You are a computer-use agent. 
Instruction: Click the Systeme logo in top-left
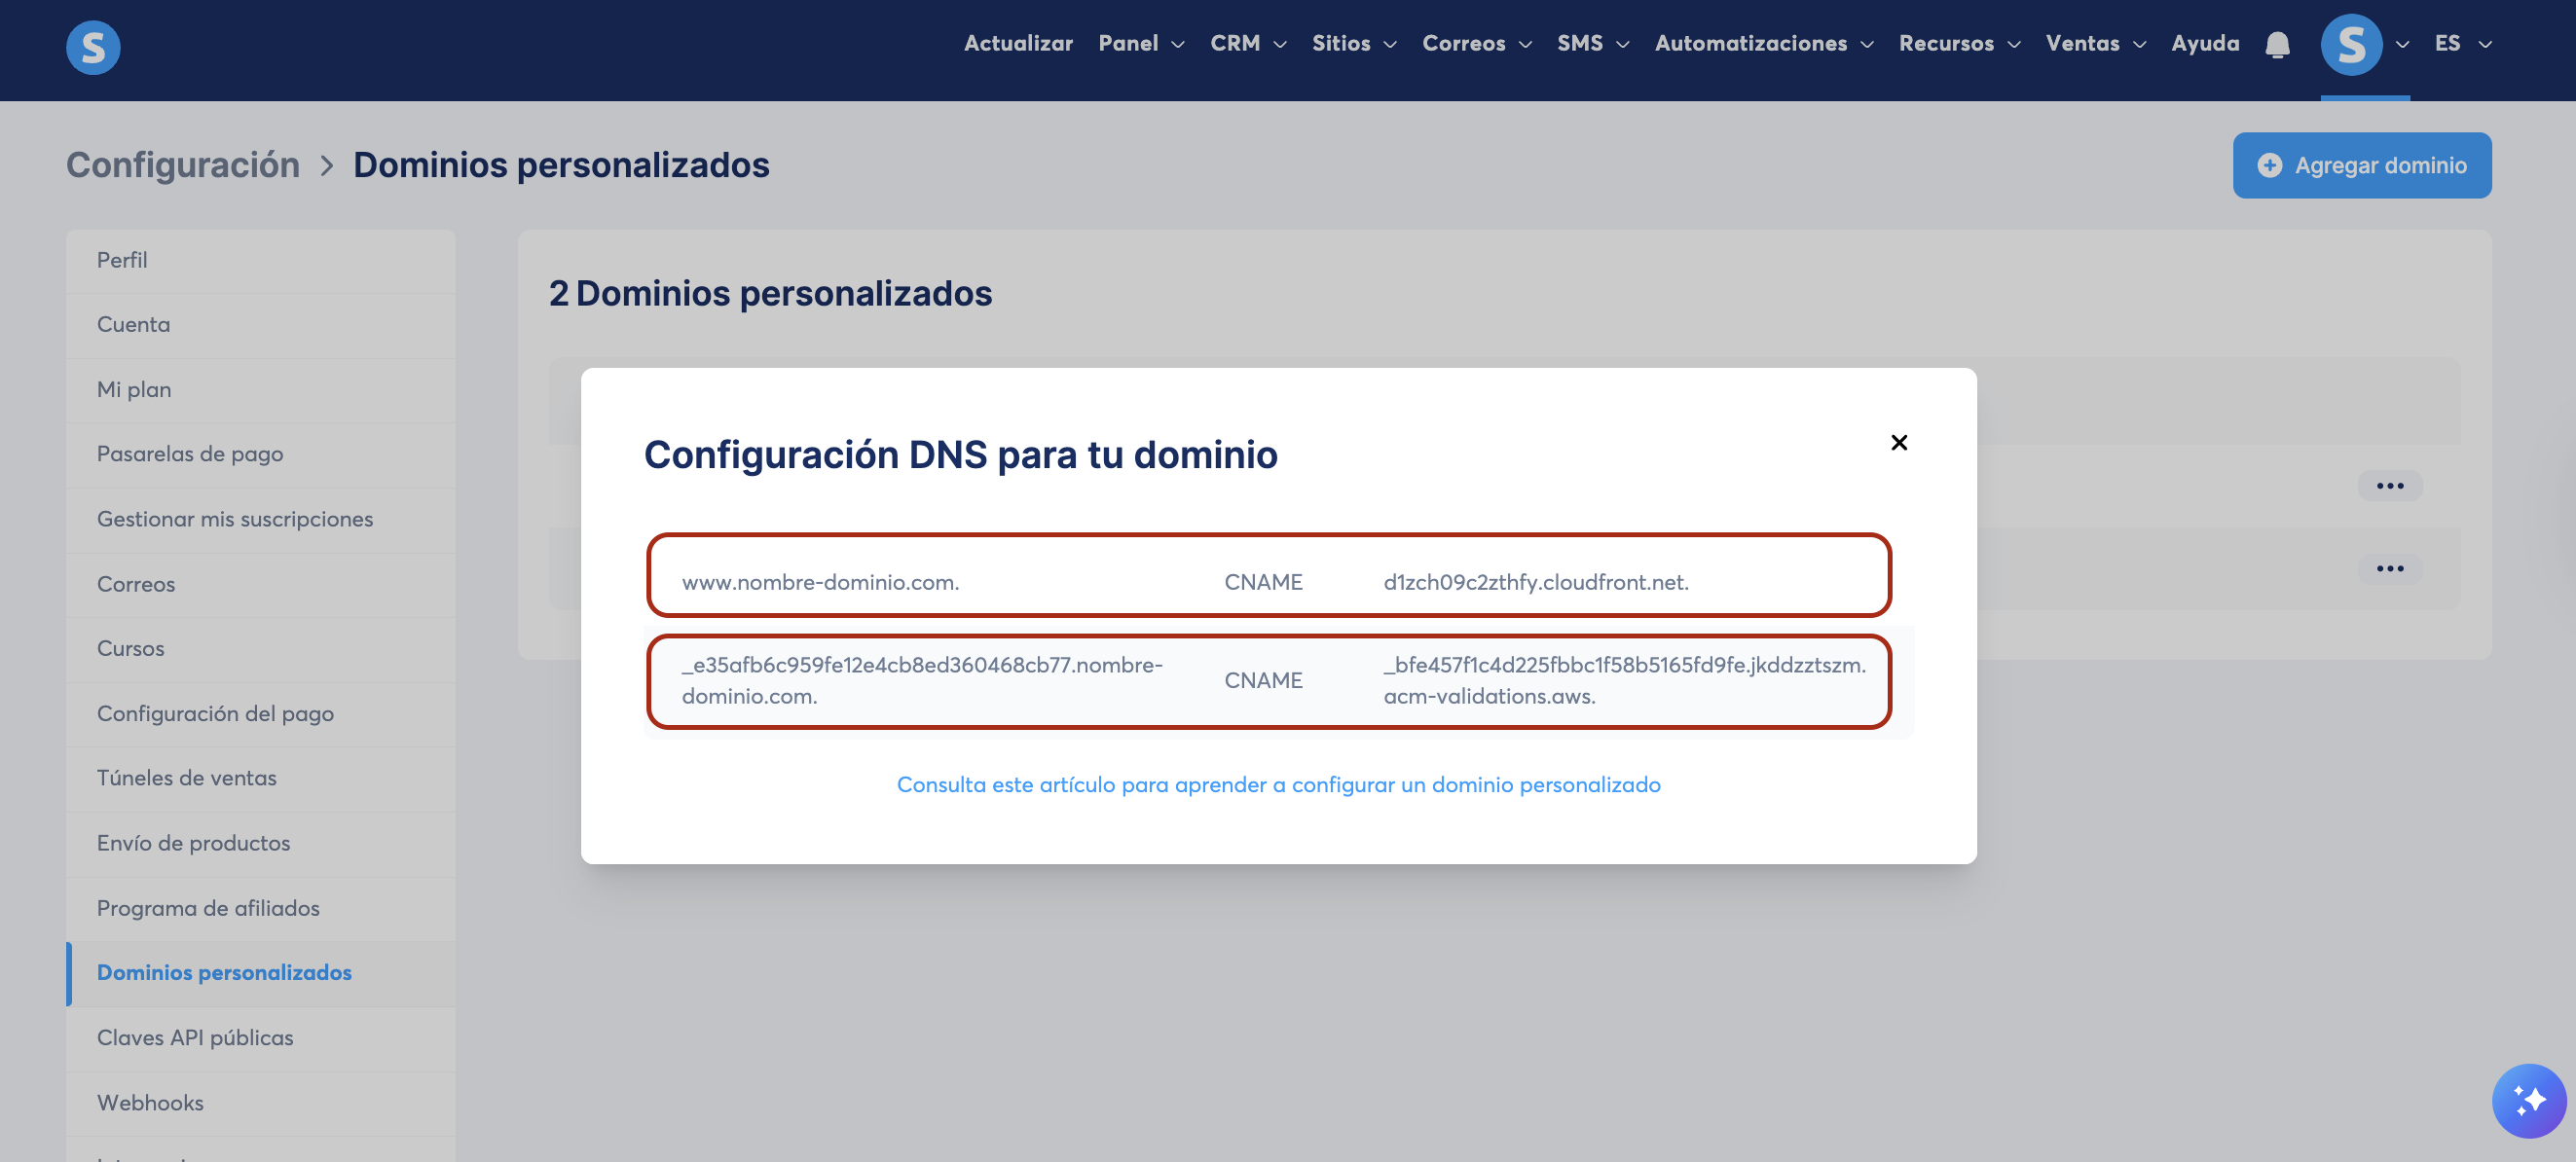[x=93, y=47]
